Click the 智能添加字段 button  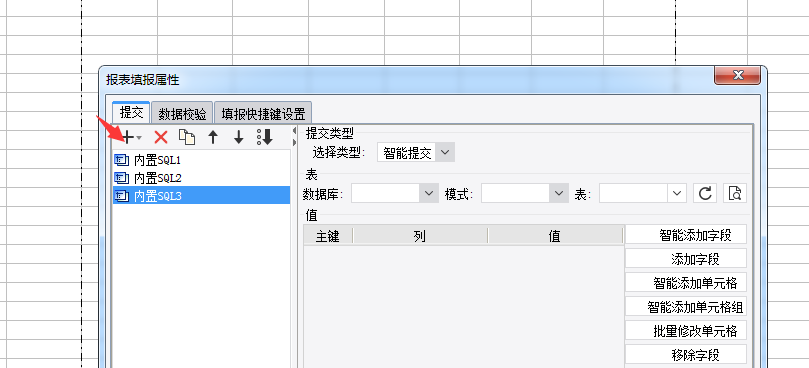coord(686,235)
